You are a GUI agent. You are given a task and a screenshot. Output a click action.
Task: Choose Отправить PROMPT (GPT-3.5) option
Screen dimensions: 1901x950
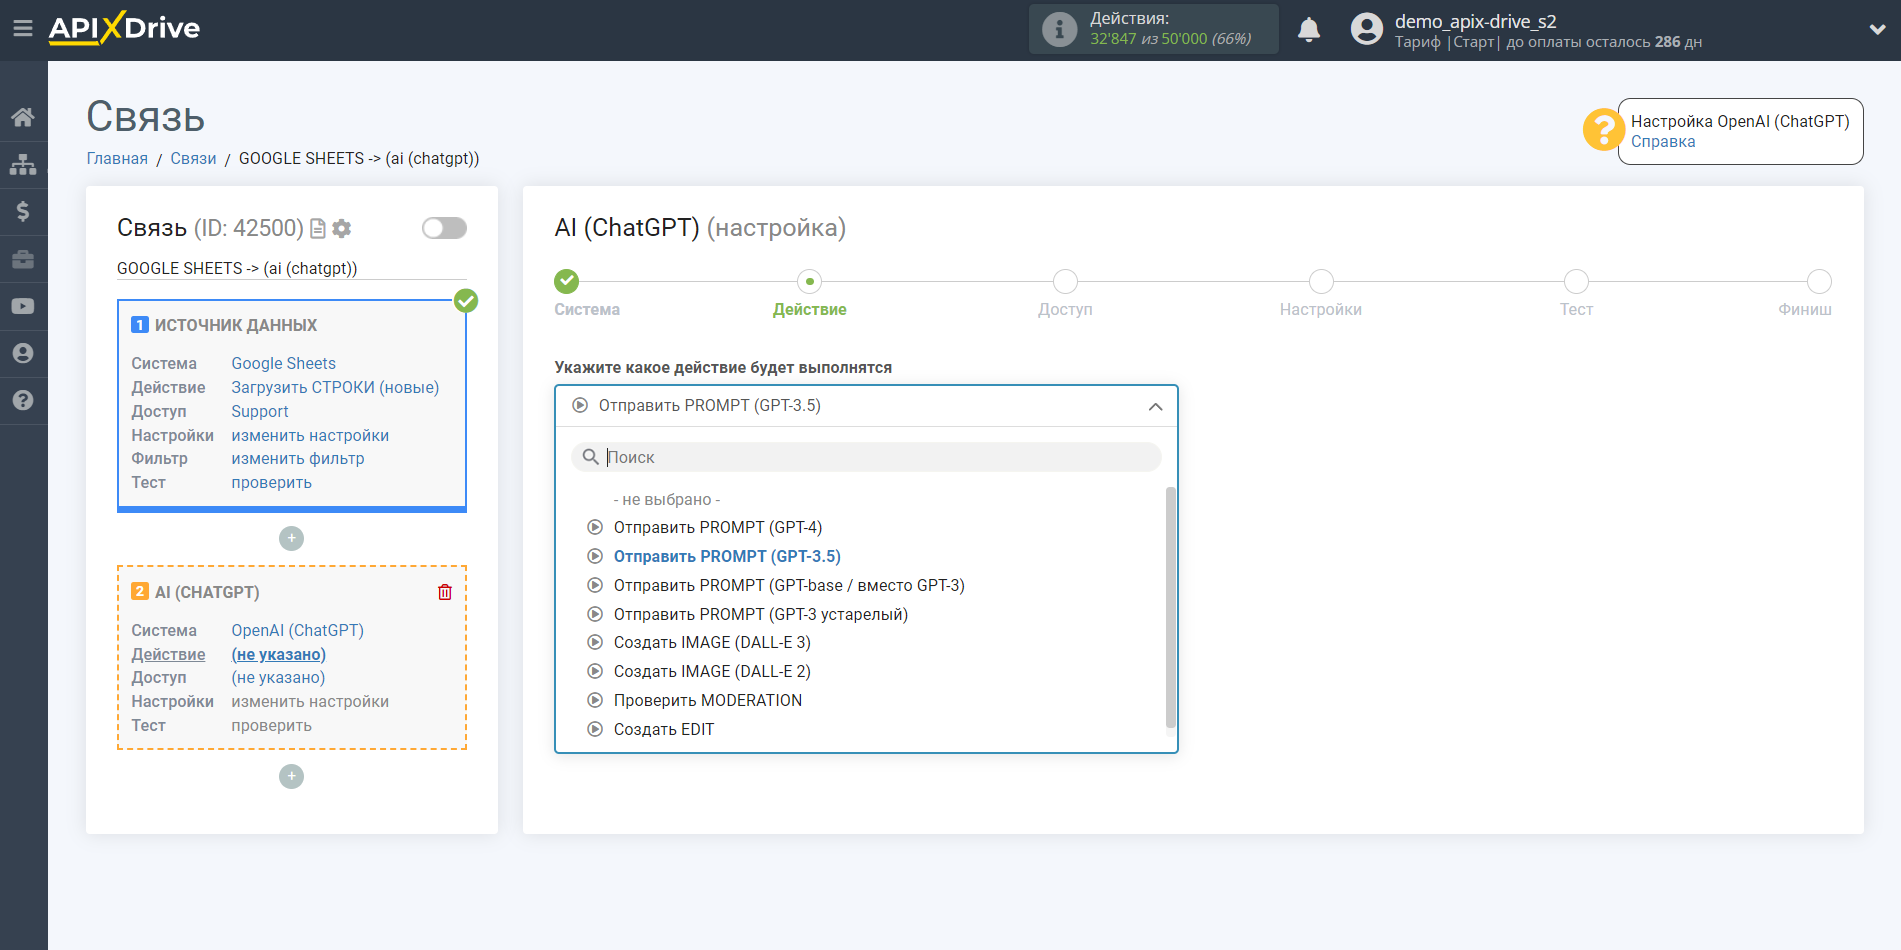click(726, 557)
